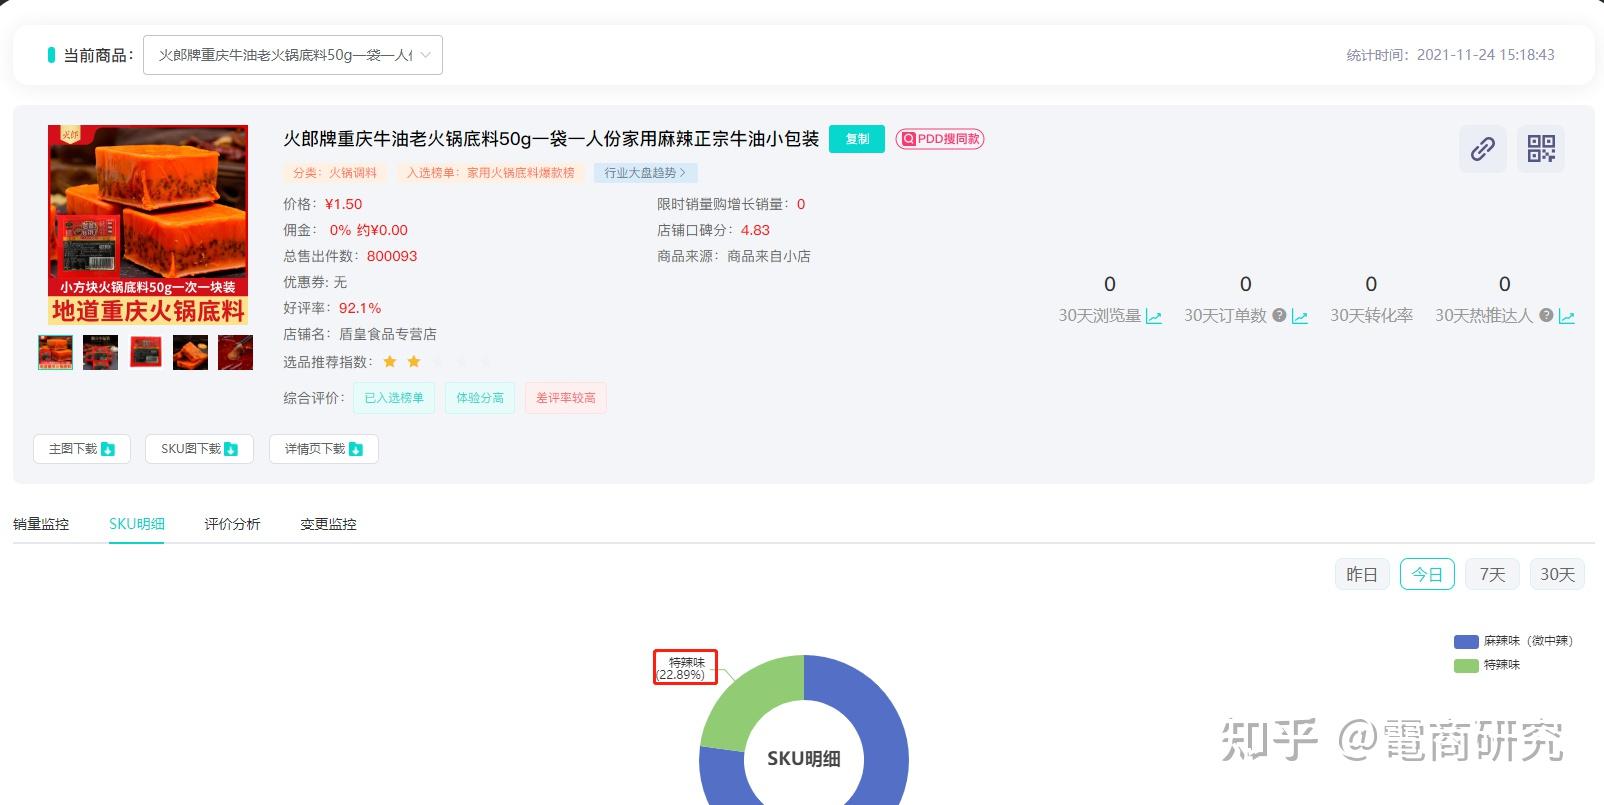Open 行业大盘趋势 link
Image resolution: width=1604 pixels, height=805 pixels.
click(x=645, y=173)
